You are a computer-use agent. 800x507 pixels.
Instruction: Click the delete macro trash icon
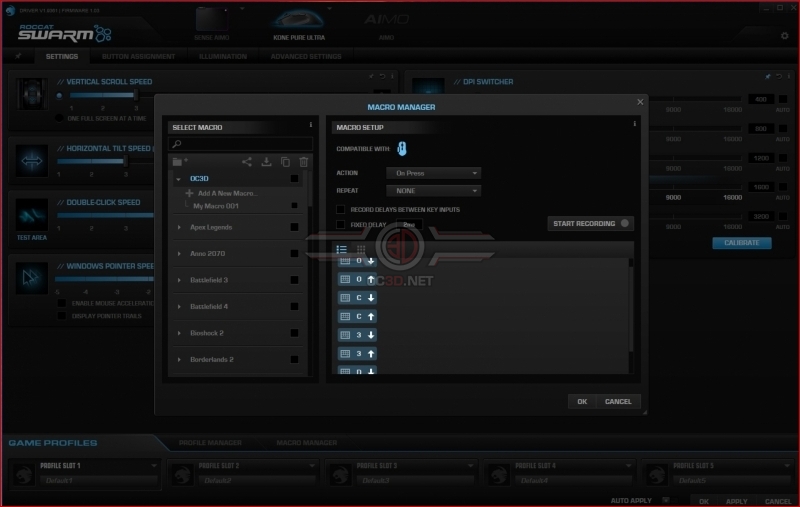tap(304, 162)
